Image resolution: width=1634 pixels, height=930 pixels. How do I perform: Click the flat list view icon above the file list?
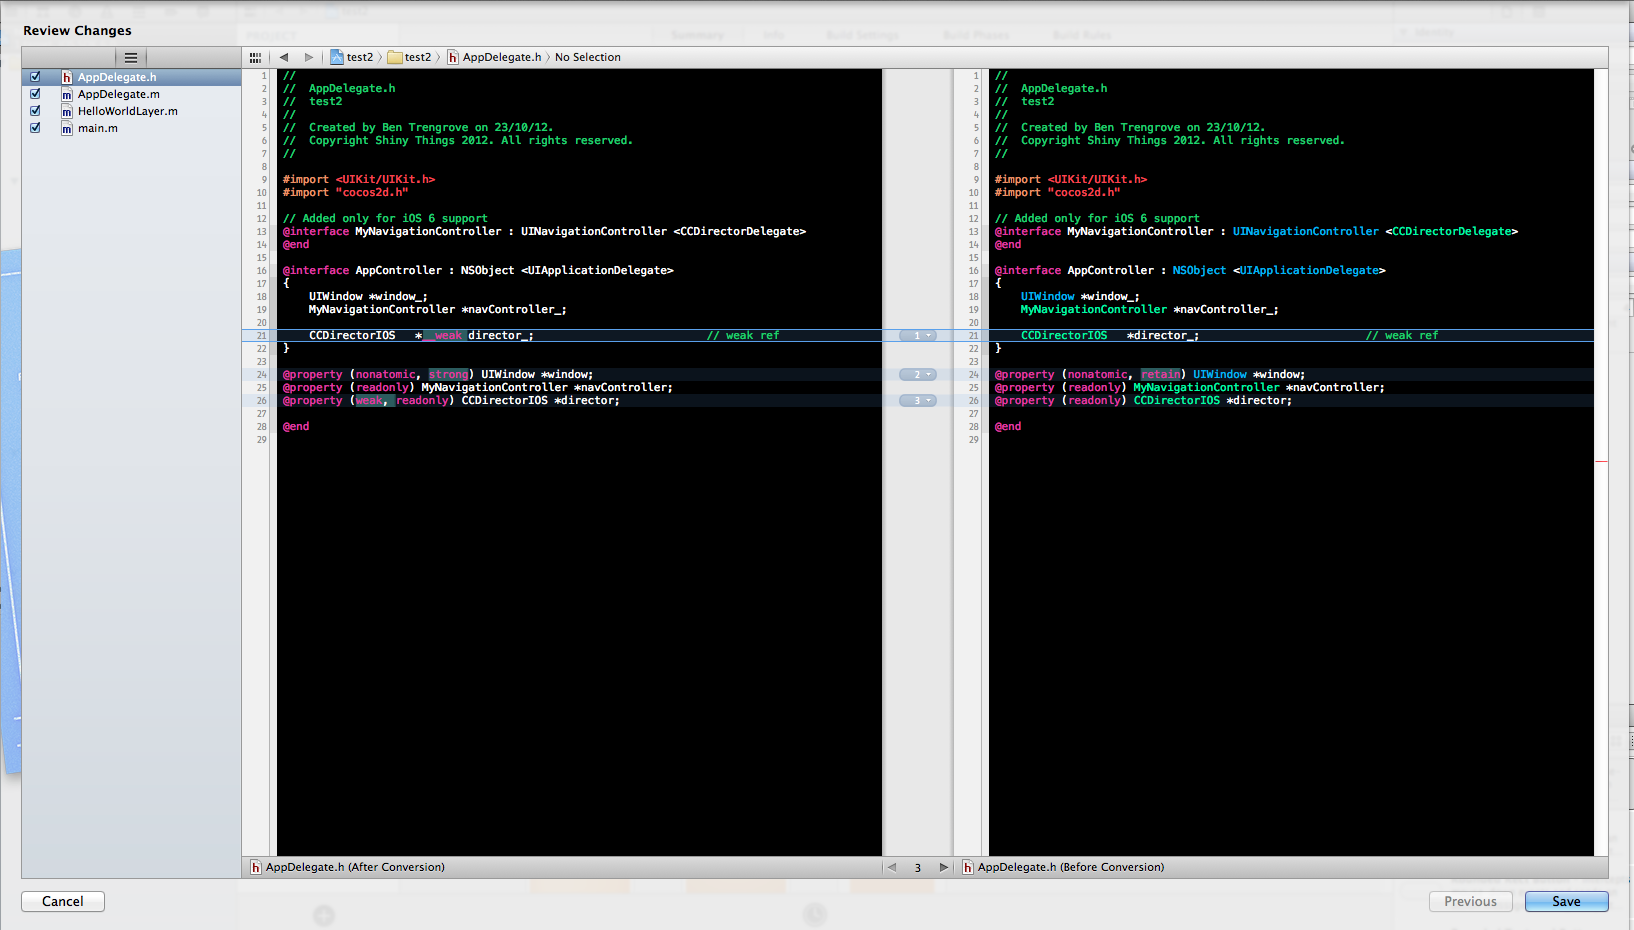click(131, 58)
